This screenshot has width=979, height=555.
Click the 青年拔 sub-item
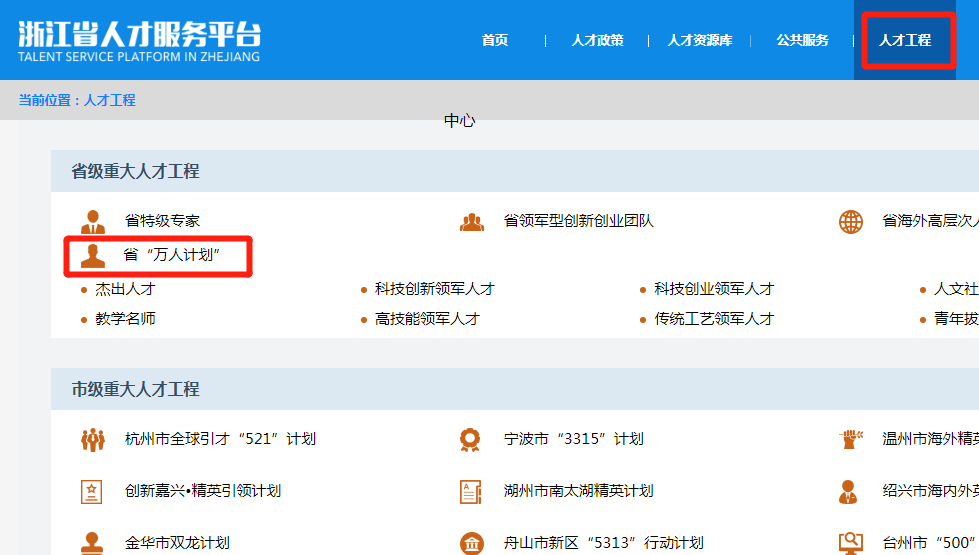pos(956,319)
